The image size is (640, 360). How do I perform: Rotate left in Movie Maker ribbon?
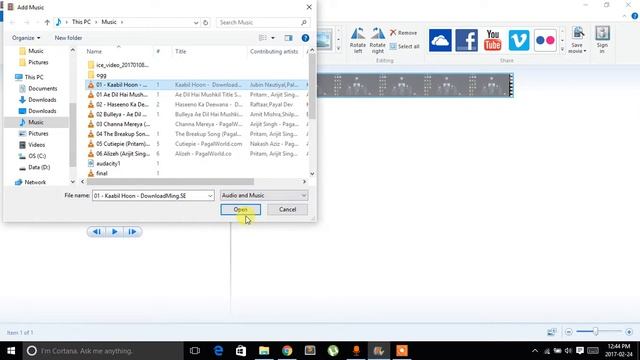pos(358,40)
